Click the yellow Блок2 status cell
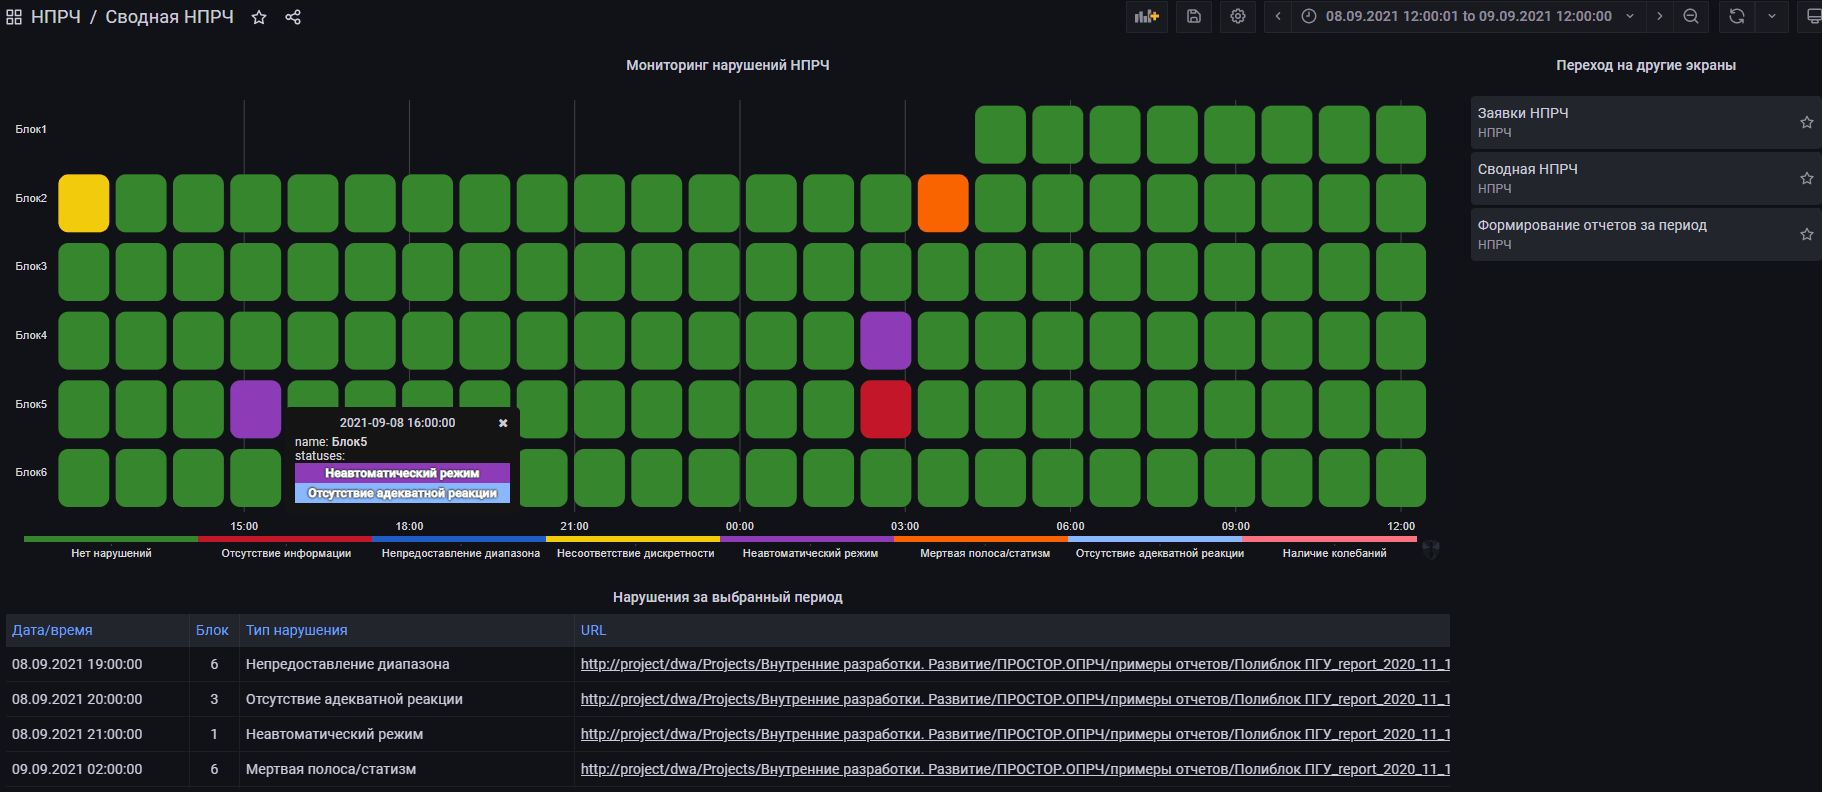Viewport: 1822px width, 792px height. [84, 203]
